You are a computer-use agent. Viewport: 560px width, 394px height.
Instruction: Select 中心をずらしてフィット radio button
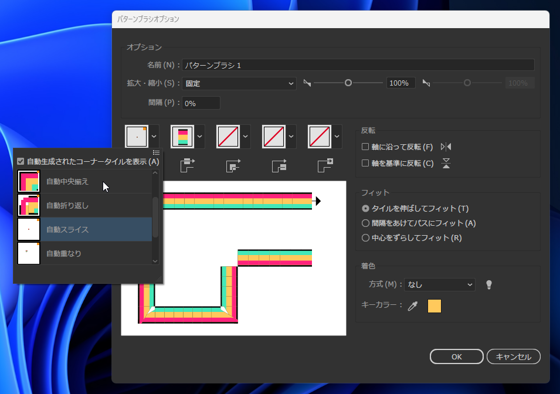tap(365, 238)
